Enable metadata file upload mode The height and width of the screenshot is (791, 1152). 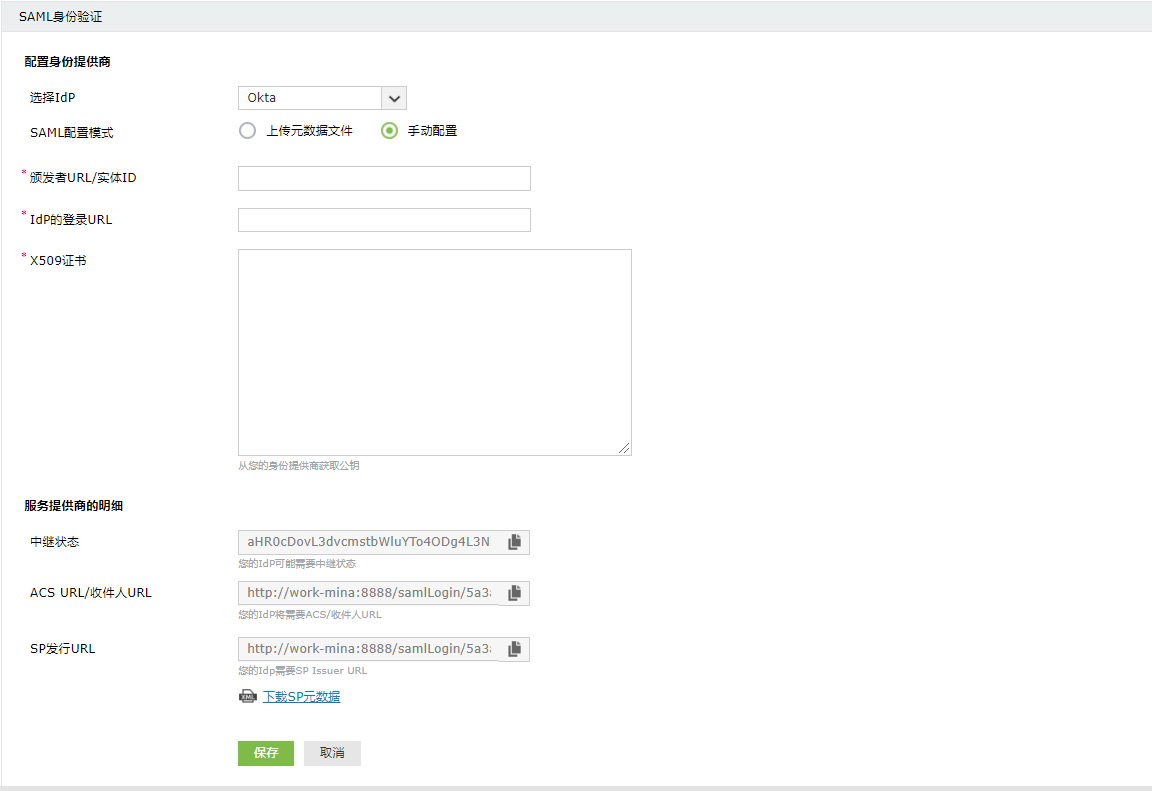[247, 130]
